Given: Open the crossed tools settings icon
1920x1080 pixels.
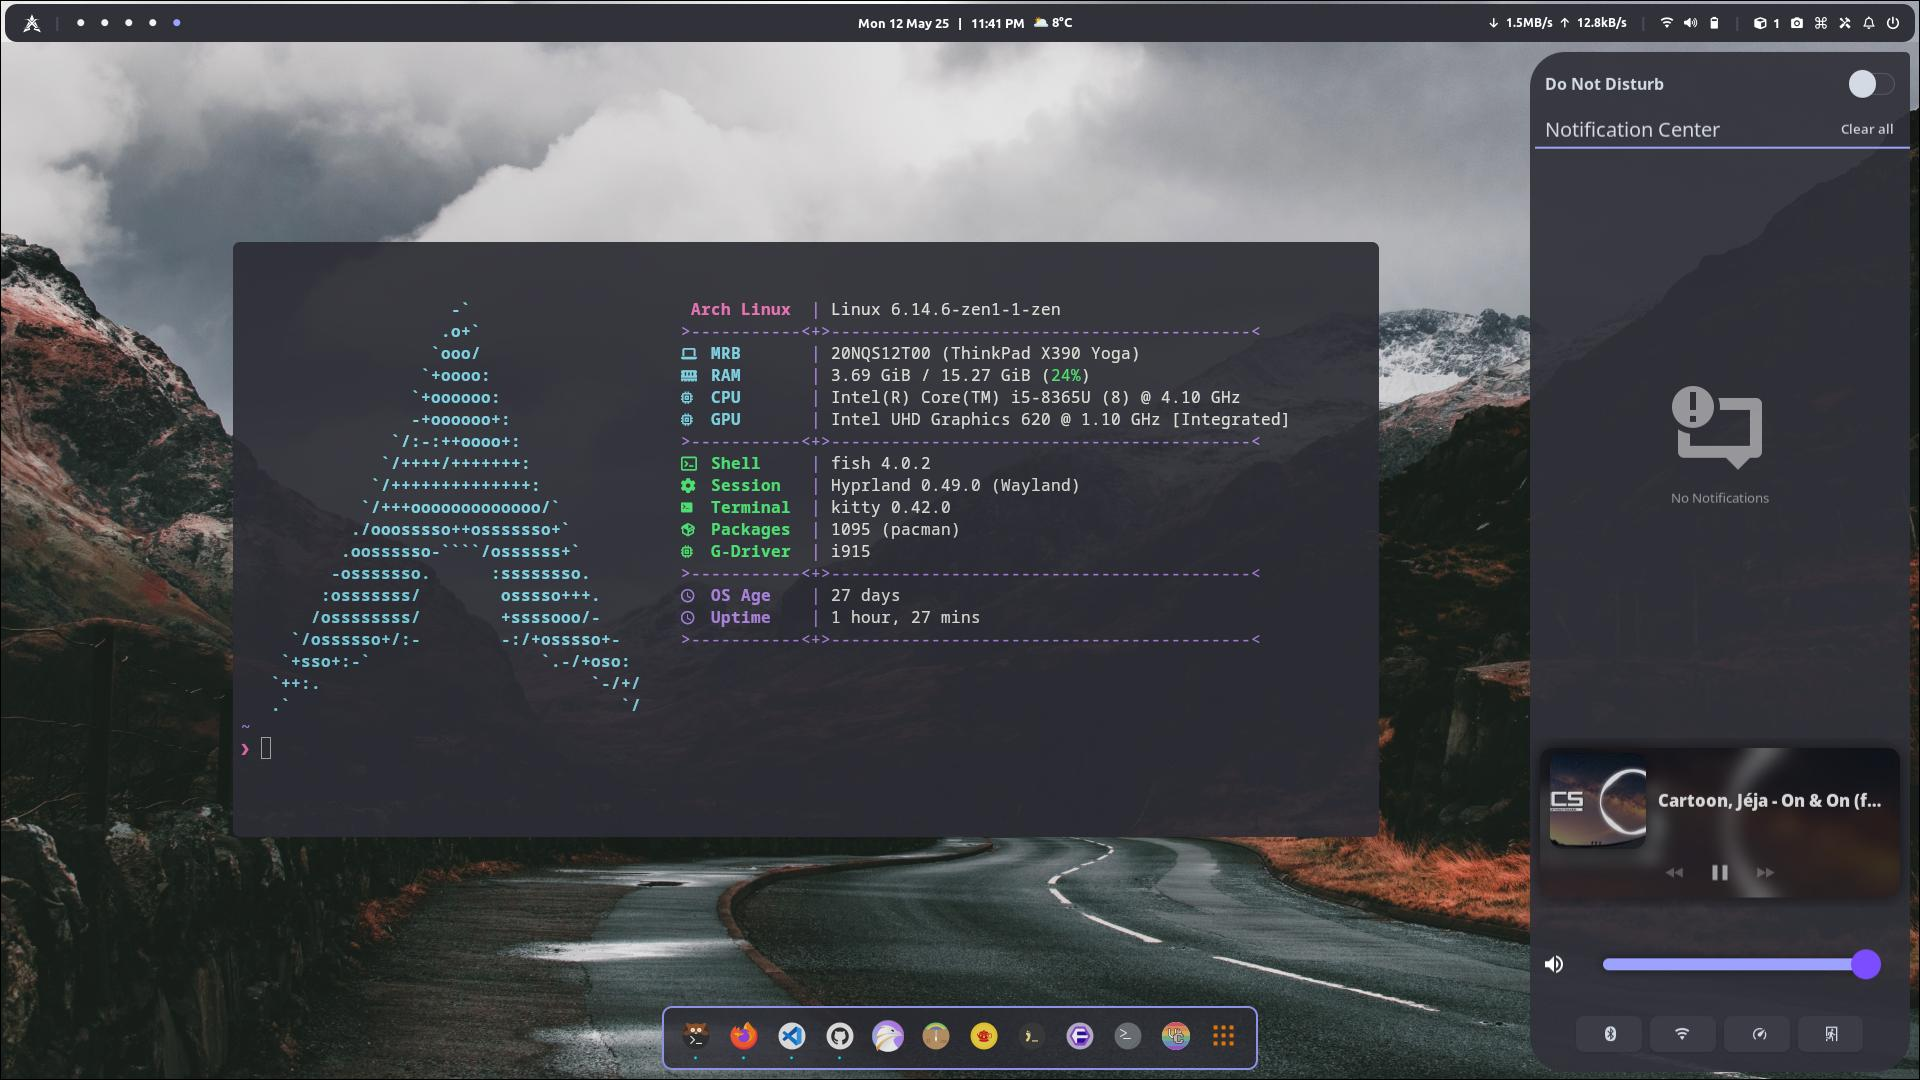Looking at the screenshot, I should click(1845, 23).
